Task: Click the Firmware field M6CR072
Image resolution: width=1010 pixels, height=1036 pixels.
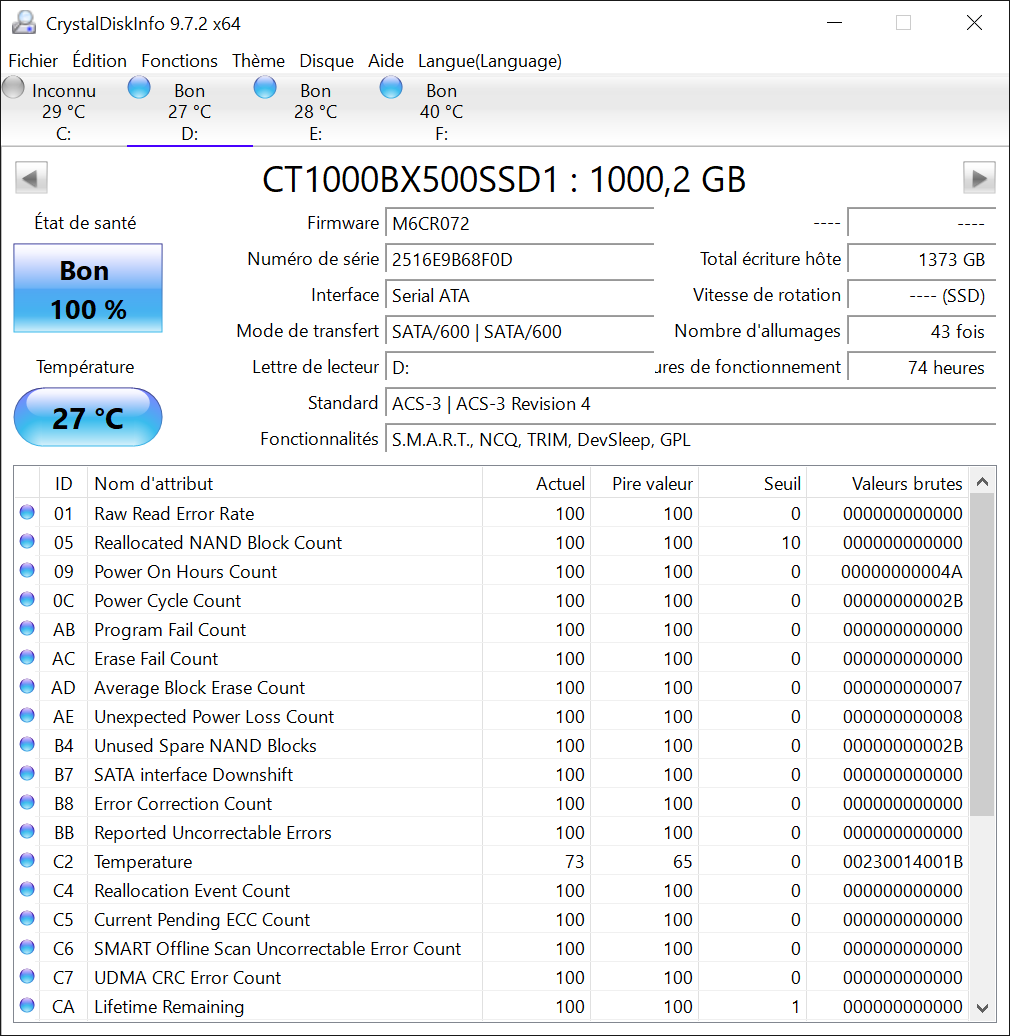Action: 519,223
